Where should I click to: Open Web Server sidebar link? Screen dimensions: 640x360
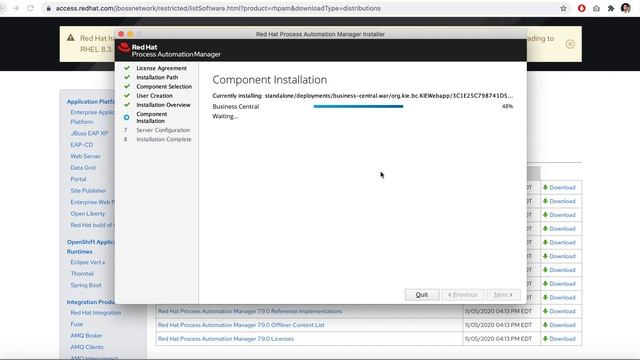[85, 156]
